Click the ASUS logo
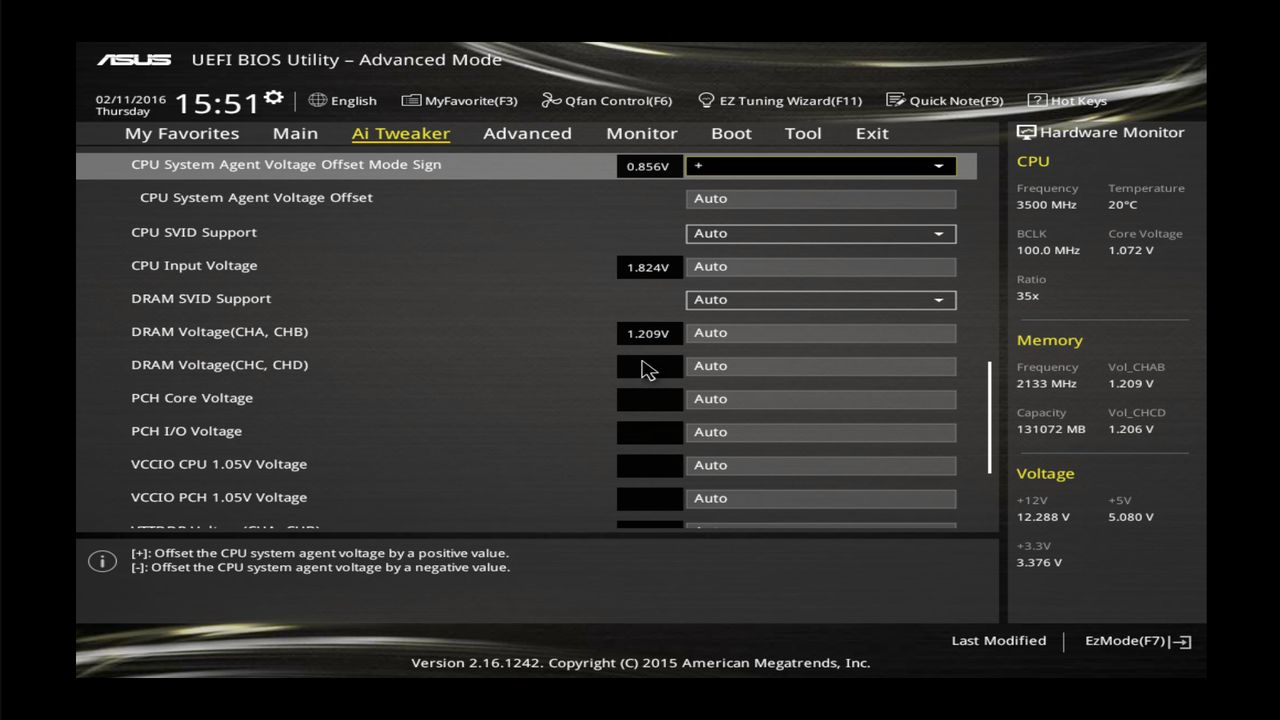This screenshot has width=1280, height=720. coord(133,60)
